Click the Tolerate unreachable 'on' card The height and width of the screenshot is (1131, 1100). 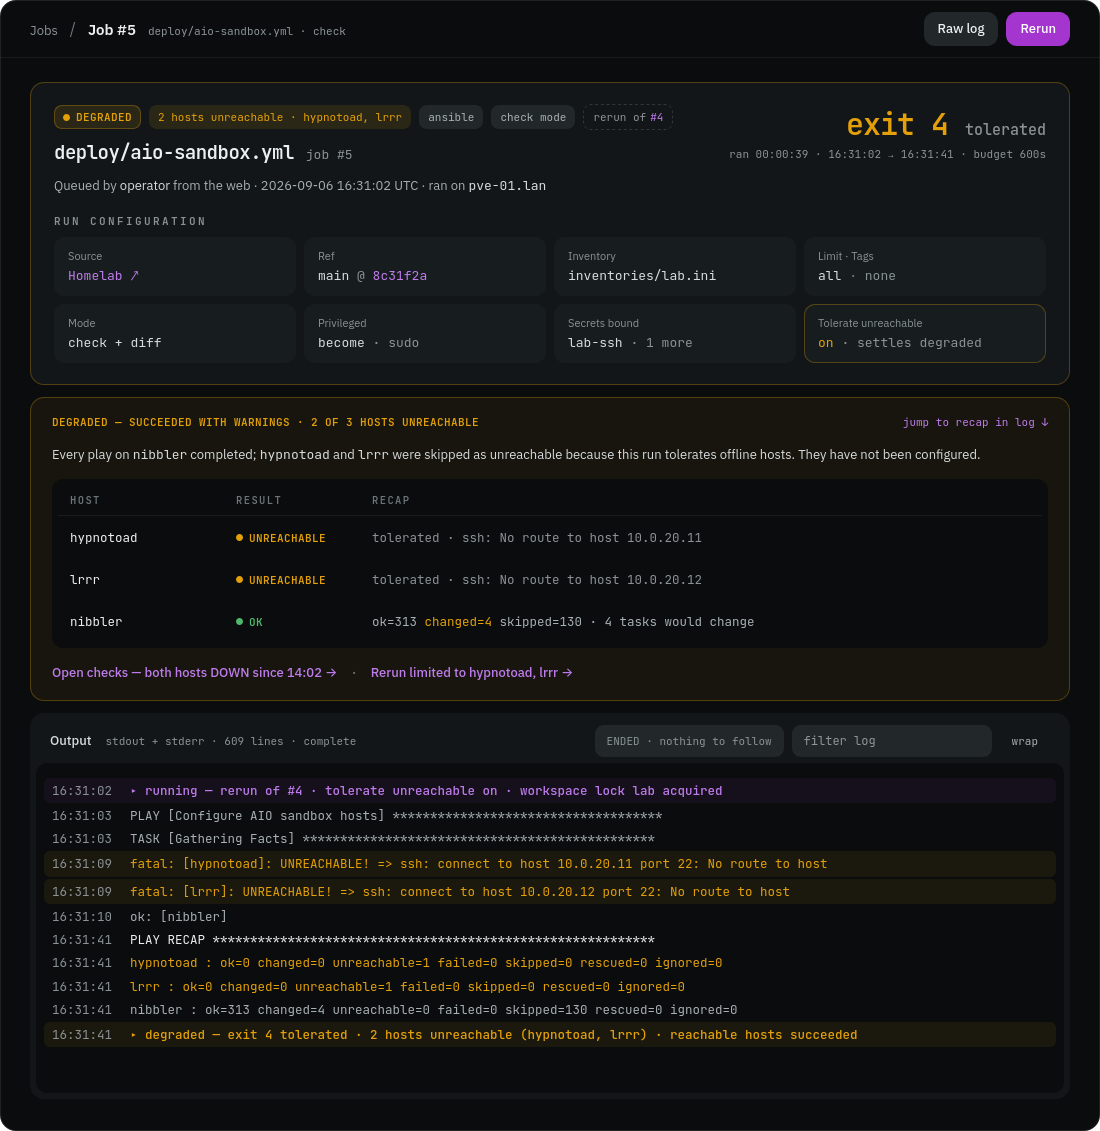pyautogui.click(x=924, y=333)
